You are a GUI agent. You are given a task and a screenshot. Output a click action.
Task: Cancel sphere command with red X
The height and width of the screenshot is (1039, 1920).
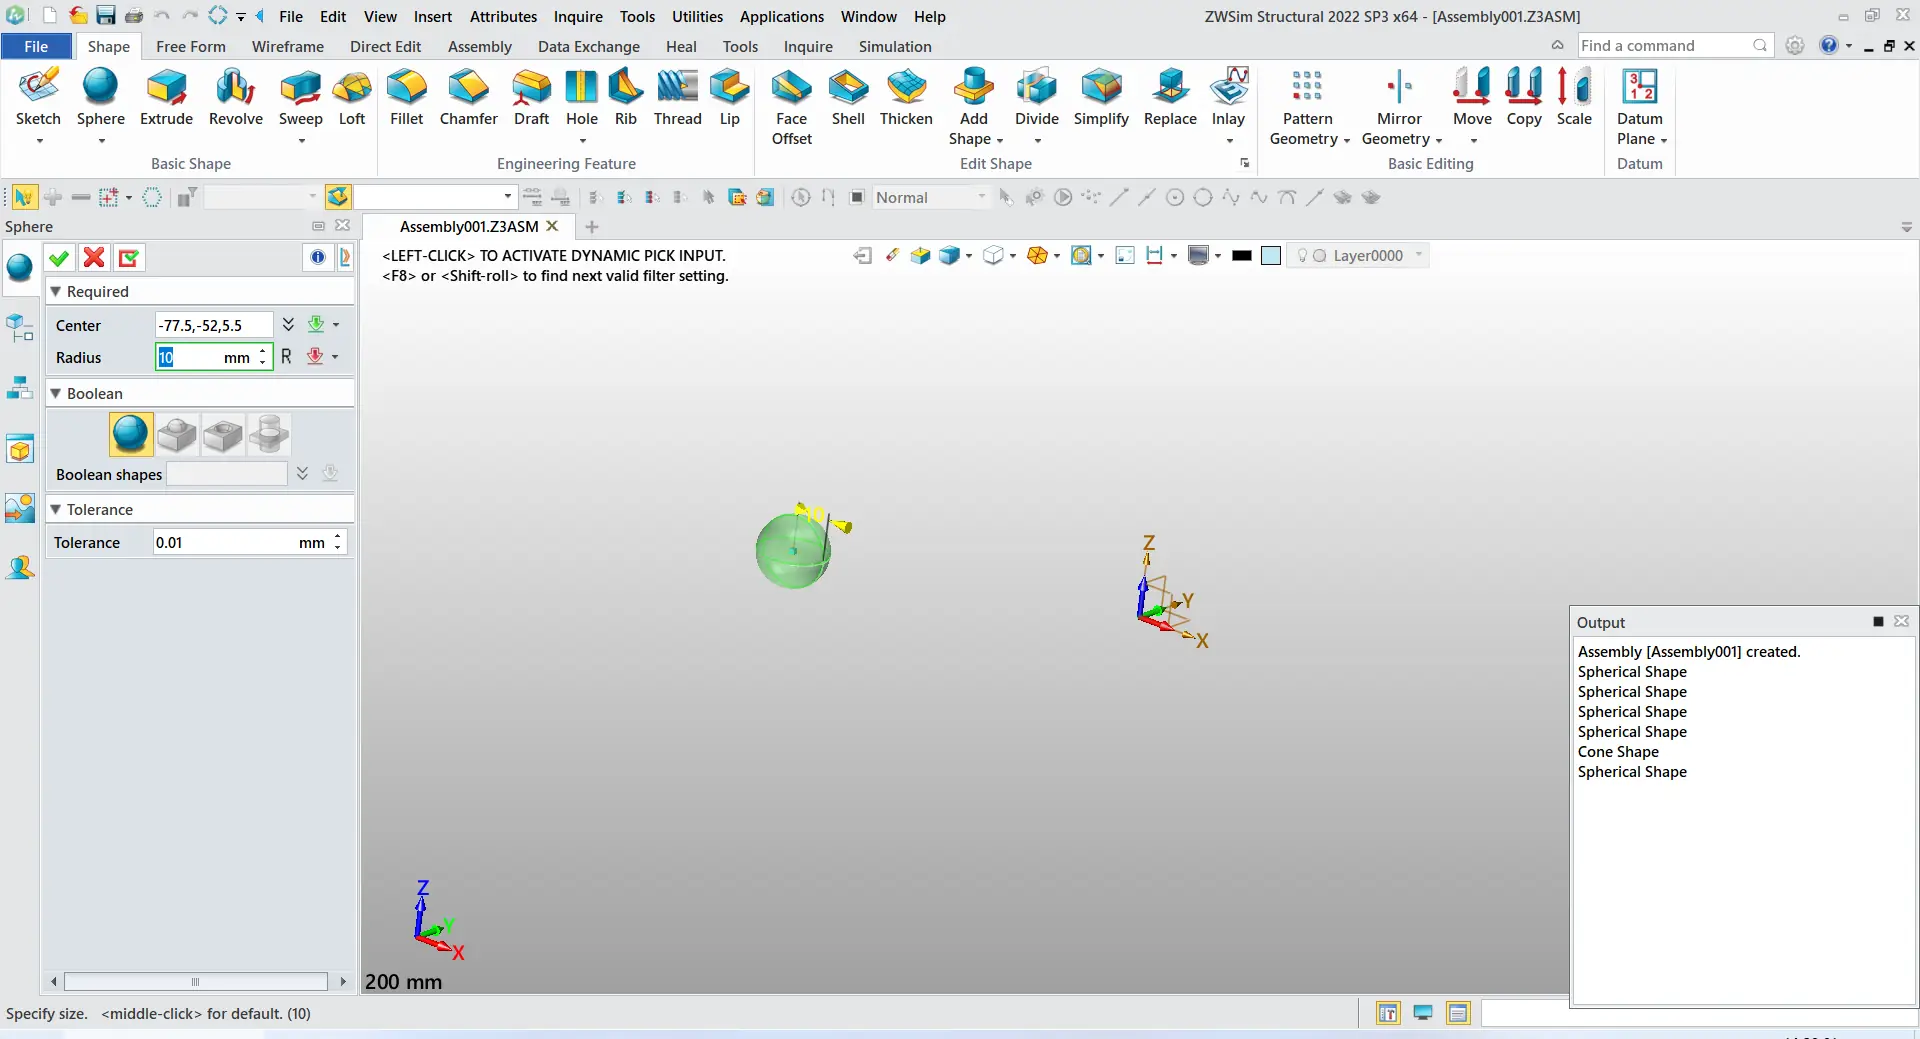pyautogui.click(x=94, y=258)
